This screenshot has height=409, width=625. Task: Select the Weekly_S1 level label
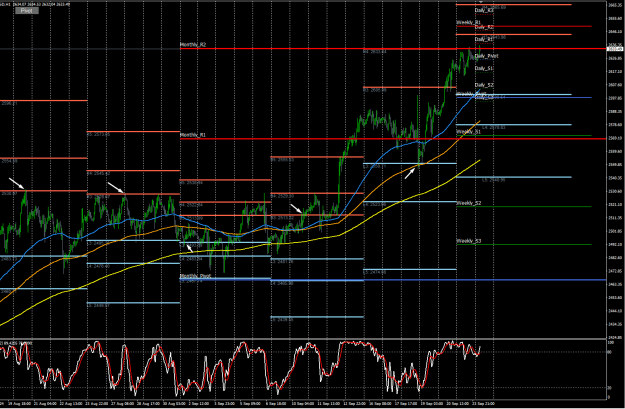(x=469, y=132)
